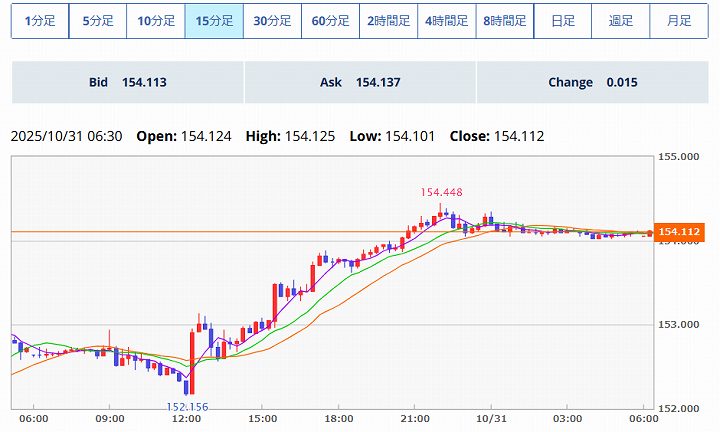Screen dimensions: 720x432
Task: Switch to monthly 月足 chart
Action: click(x=678, y=20)
